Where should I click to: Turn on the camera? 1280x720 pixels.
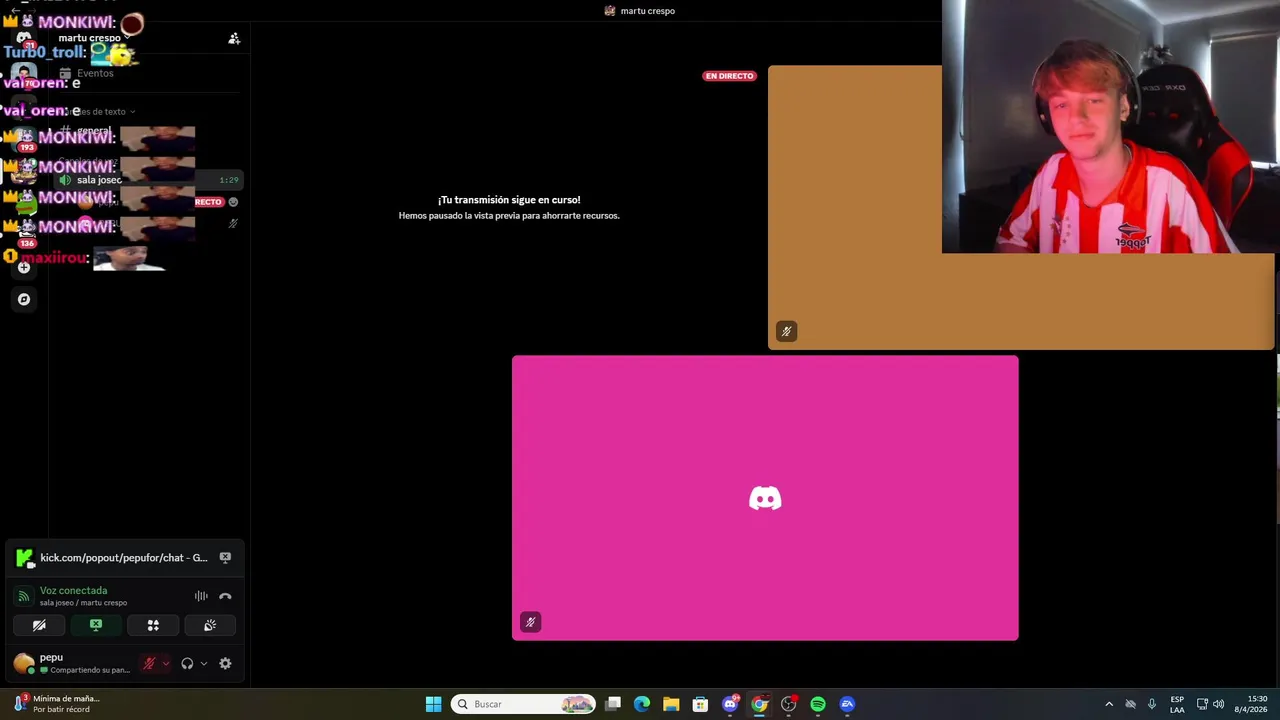39,625
